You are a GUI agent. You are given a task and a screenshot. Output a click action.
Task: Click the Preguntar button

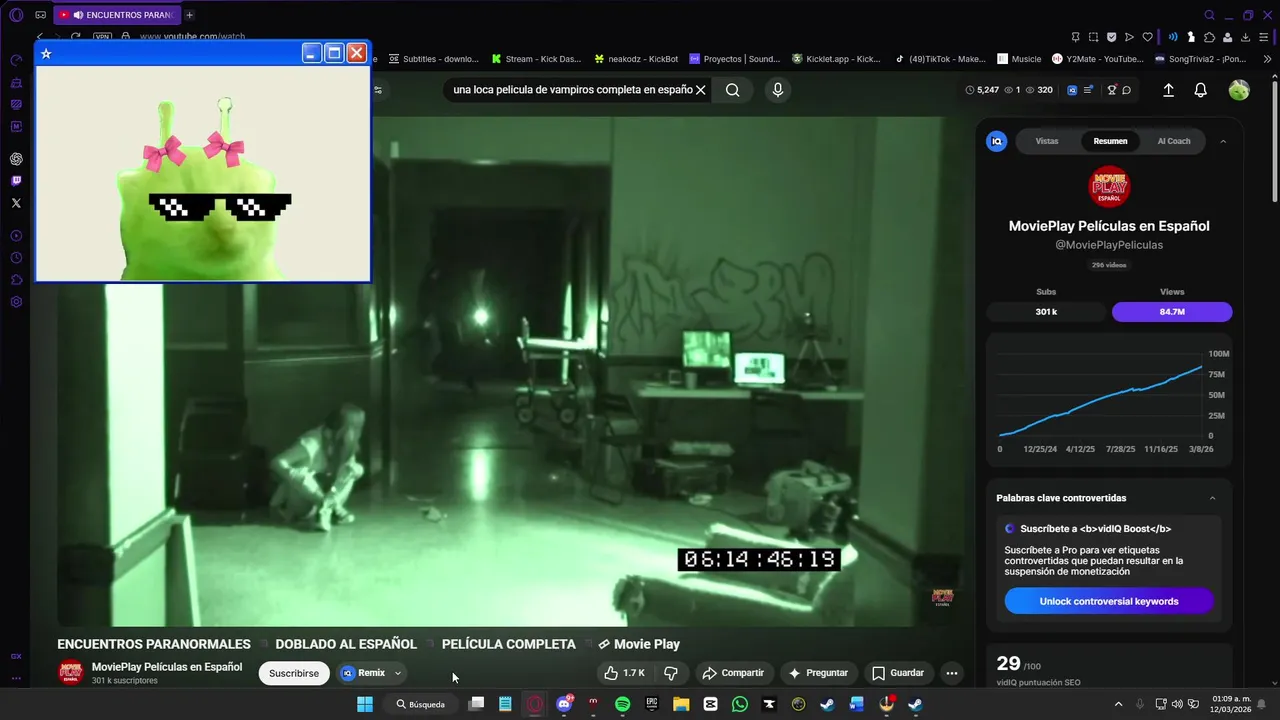coord(818,673)
